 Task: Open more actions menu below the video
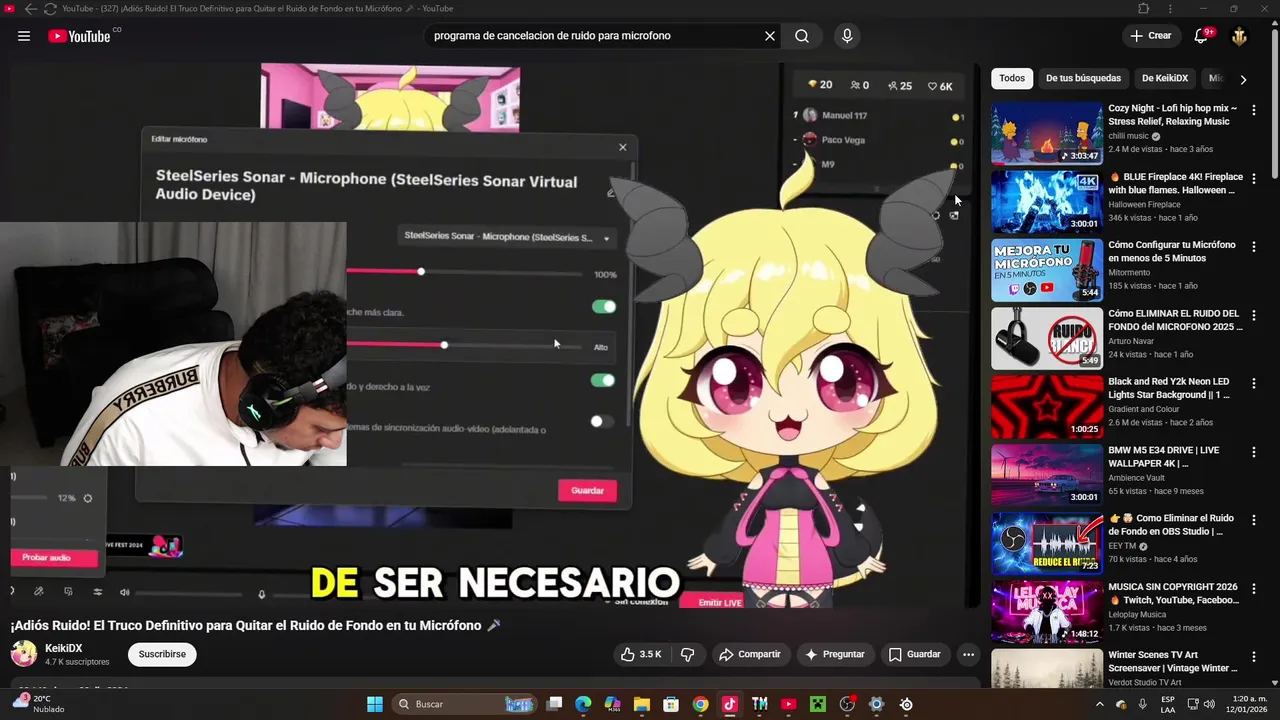[x=968, y=654]
